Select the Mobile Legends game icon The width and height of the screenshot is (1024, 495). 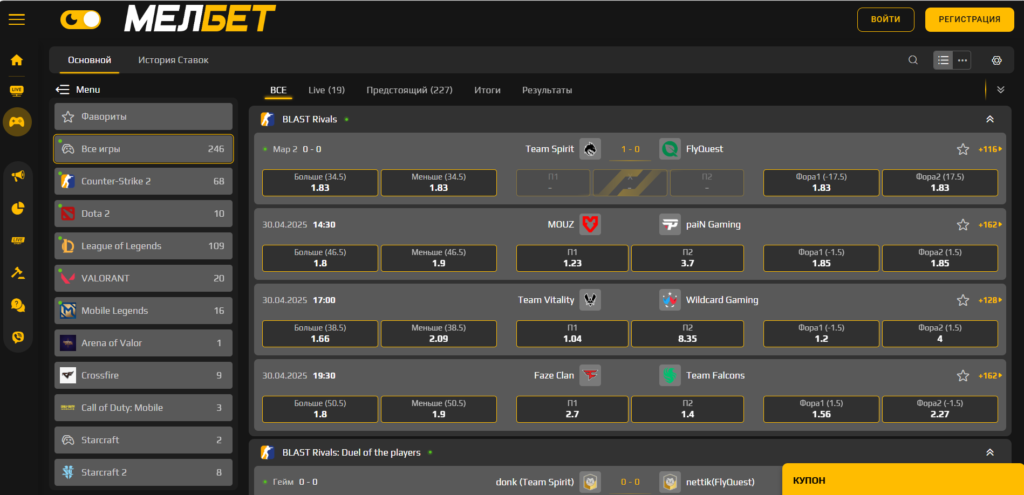click(x=68, y=311)
